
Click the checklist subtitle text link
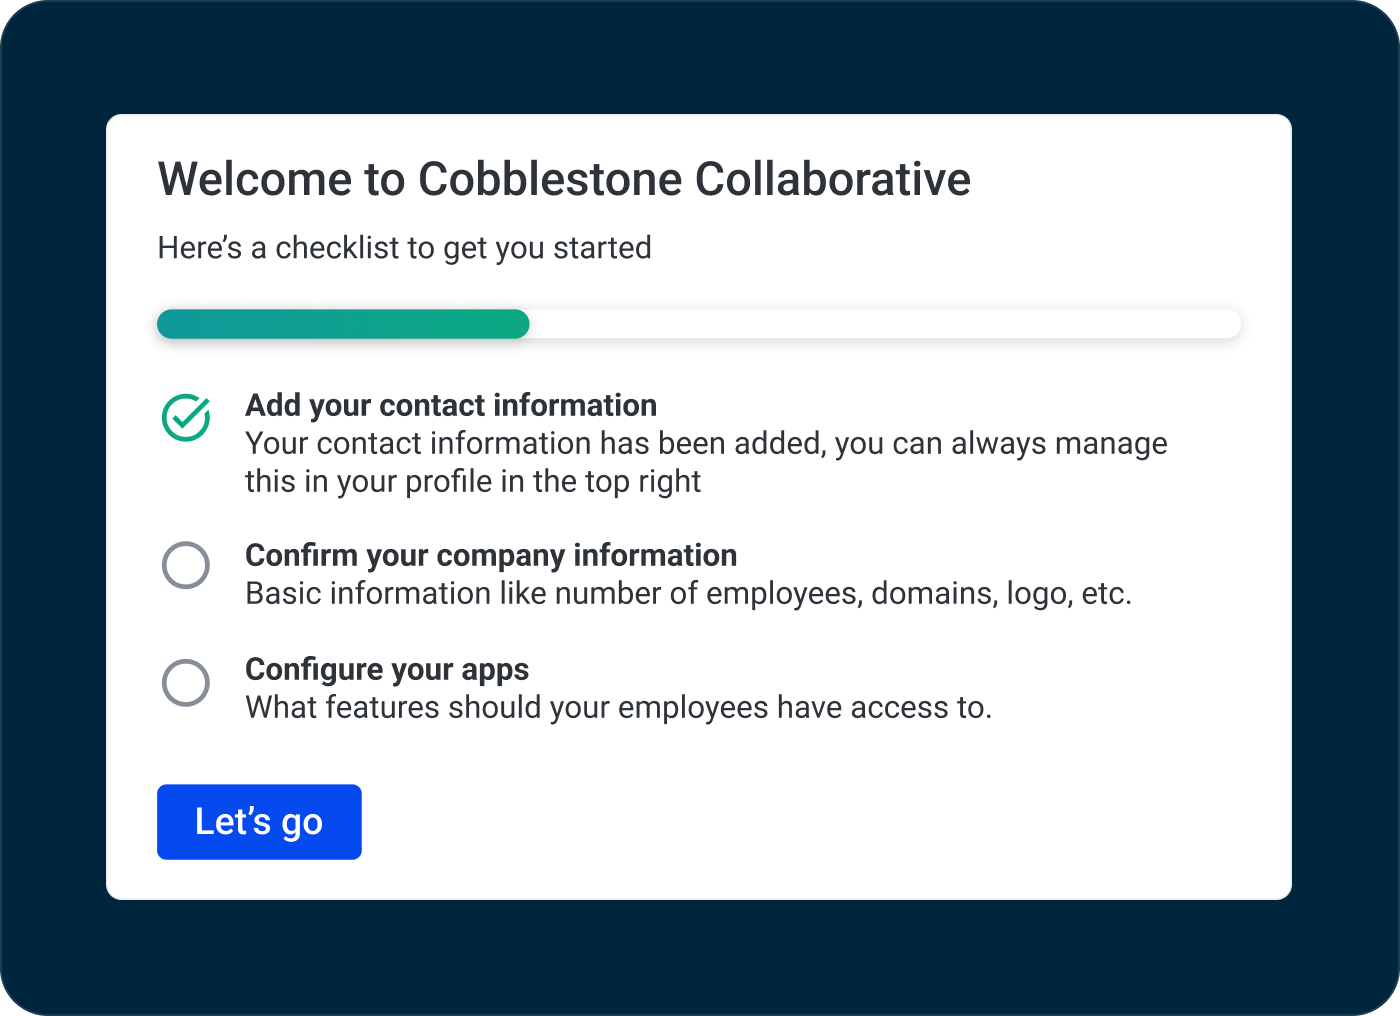pos(404,248)
